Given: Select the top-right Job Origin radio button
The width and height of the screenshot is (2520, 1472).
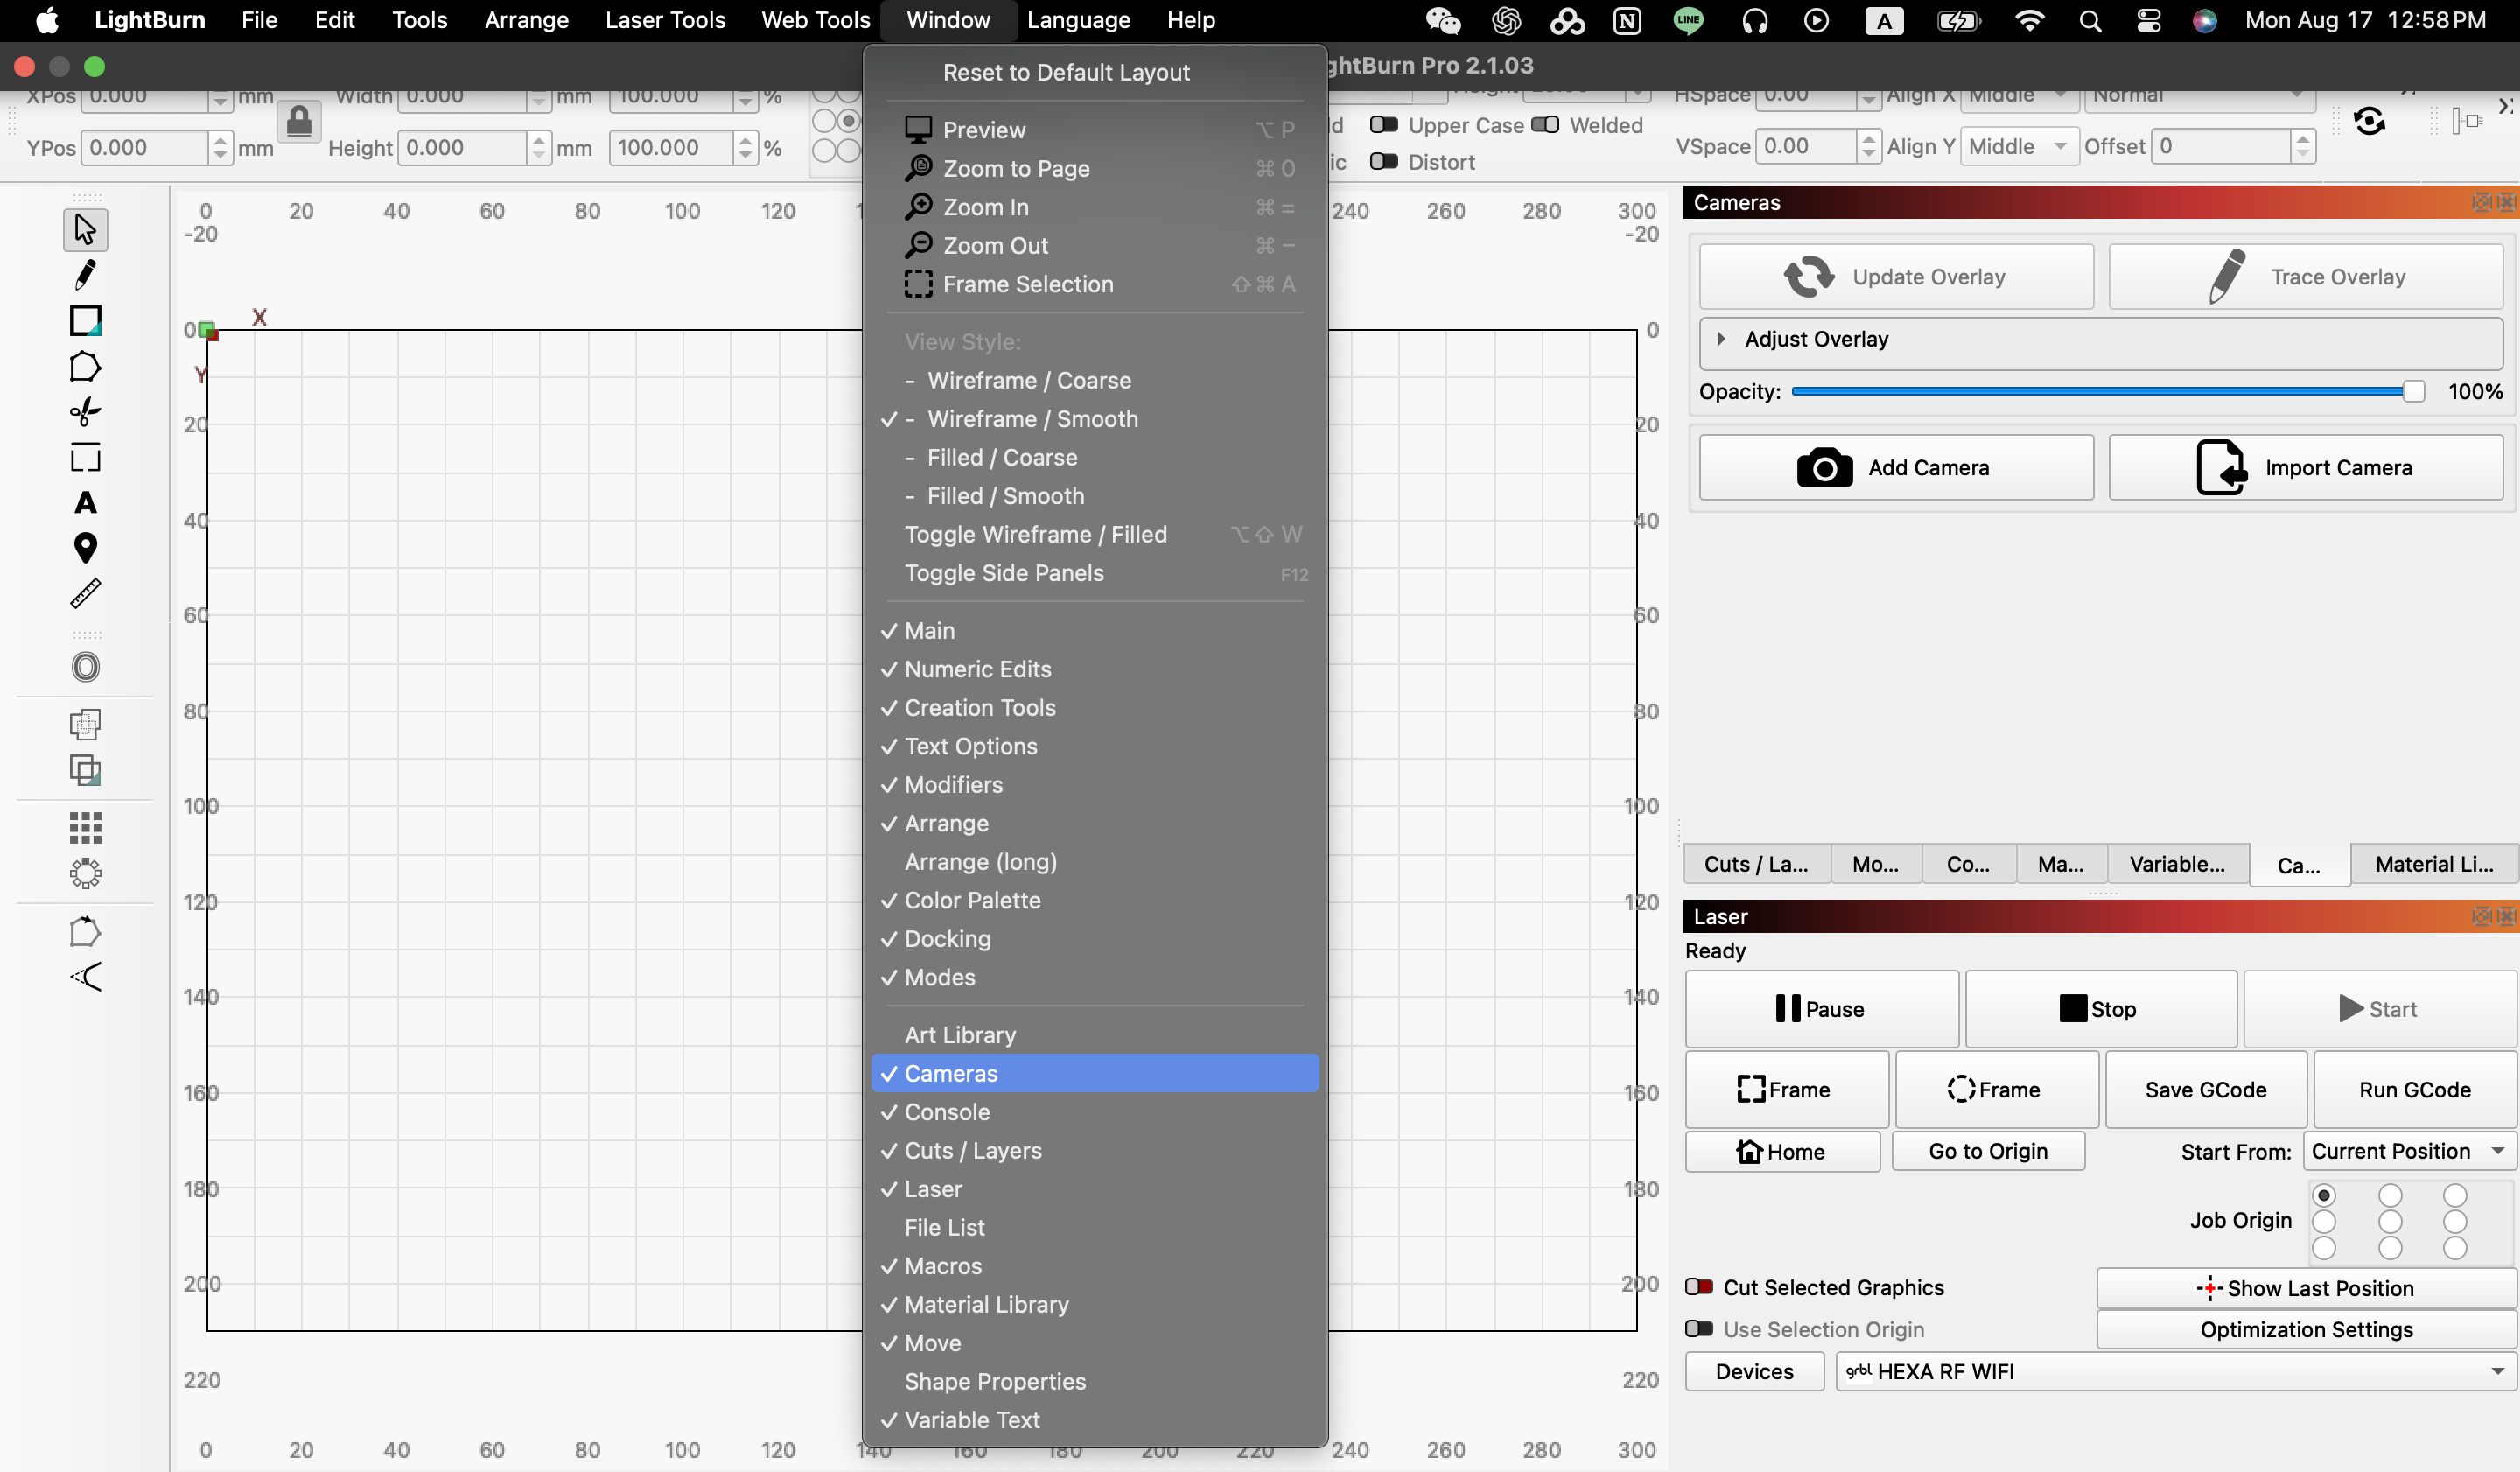Looking at the screenshot, I should tap(2455, 1196).
